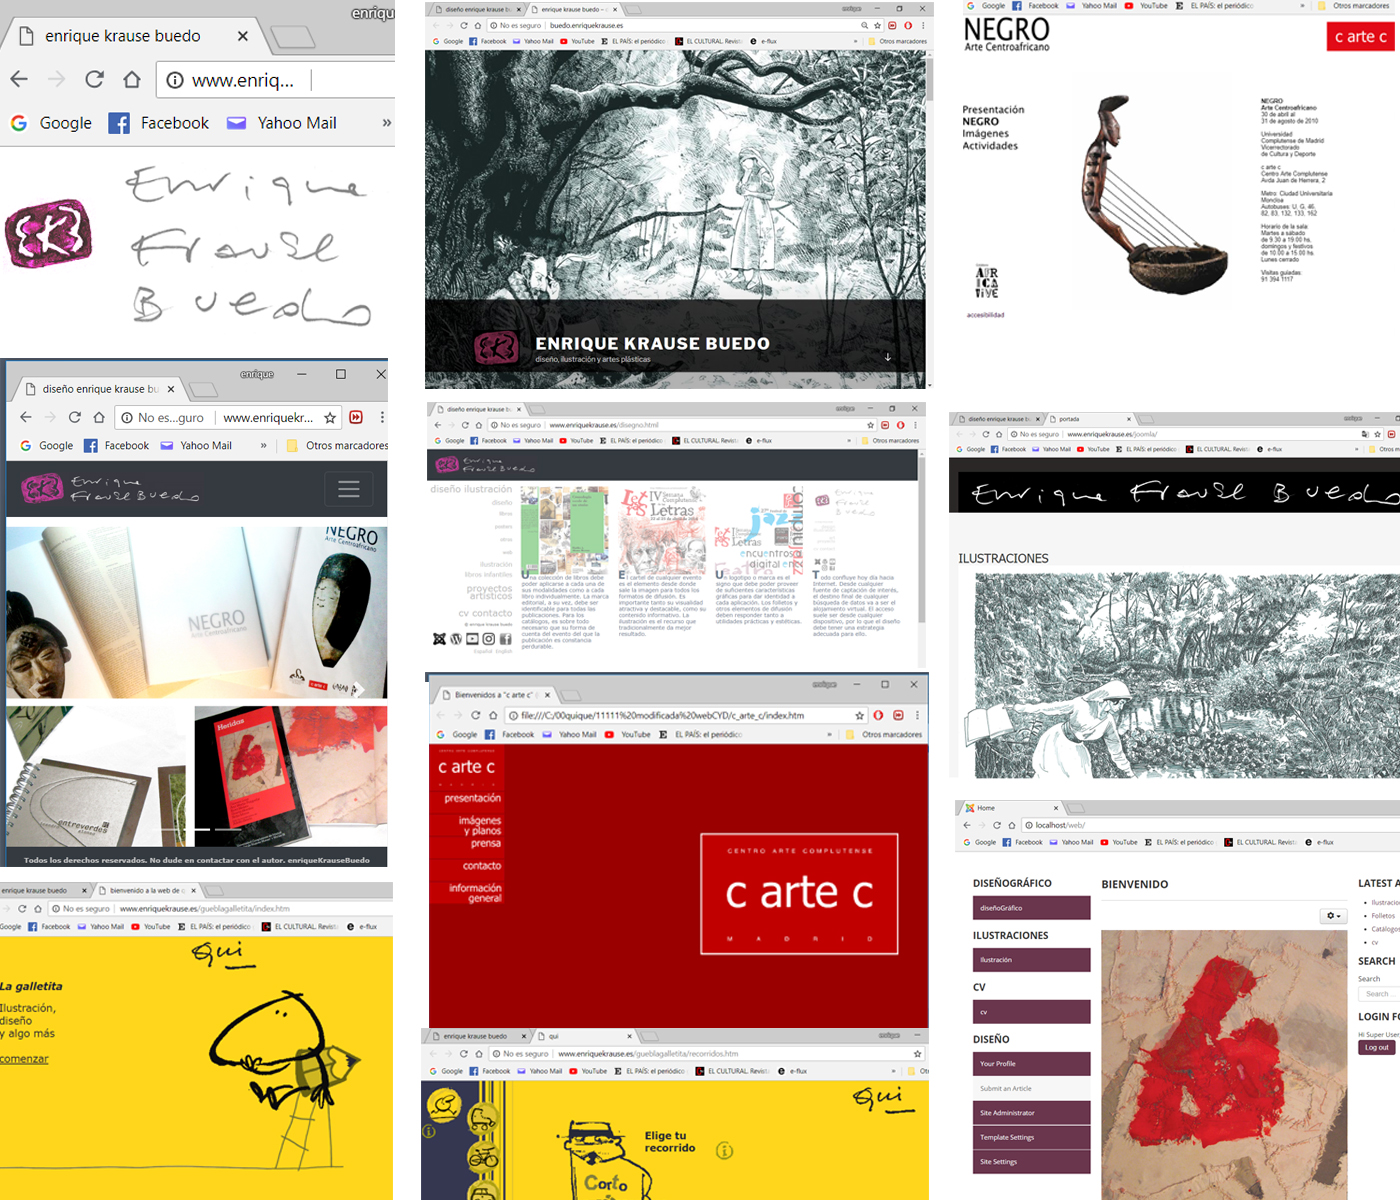Click 'diseño ilustración' heading on disegno page

(471, 490)
